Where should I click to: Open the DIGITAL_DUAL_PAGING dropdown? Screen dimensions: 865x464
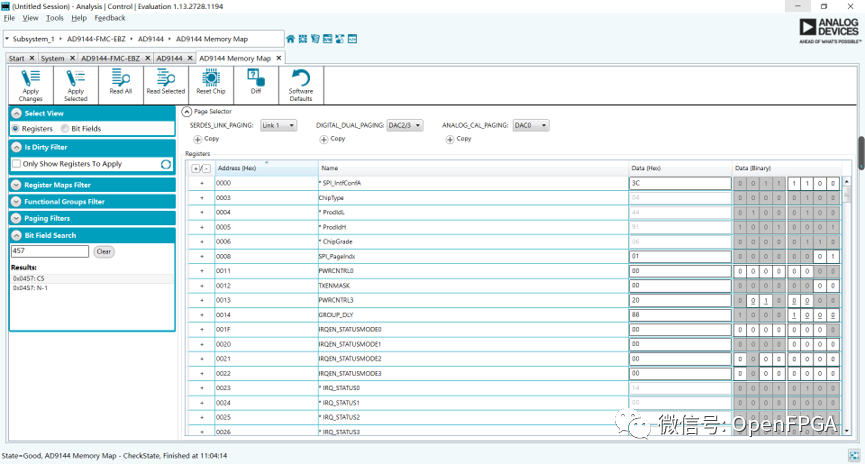(x=404, y=126)
